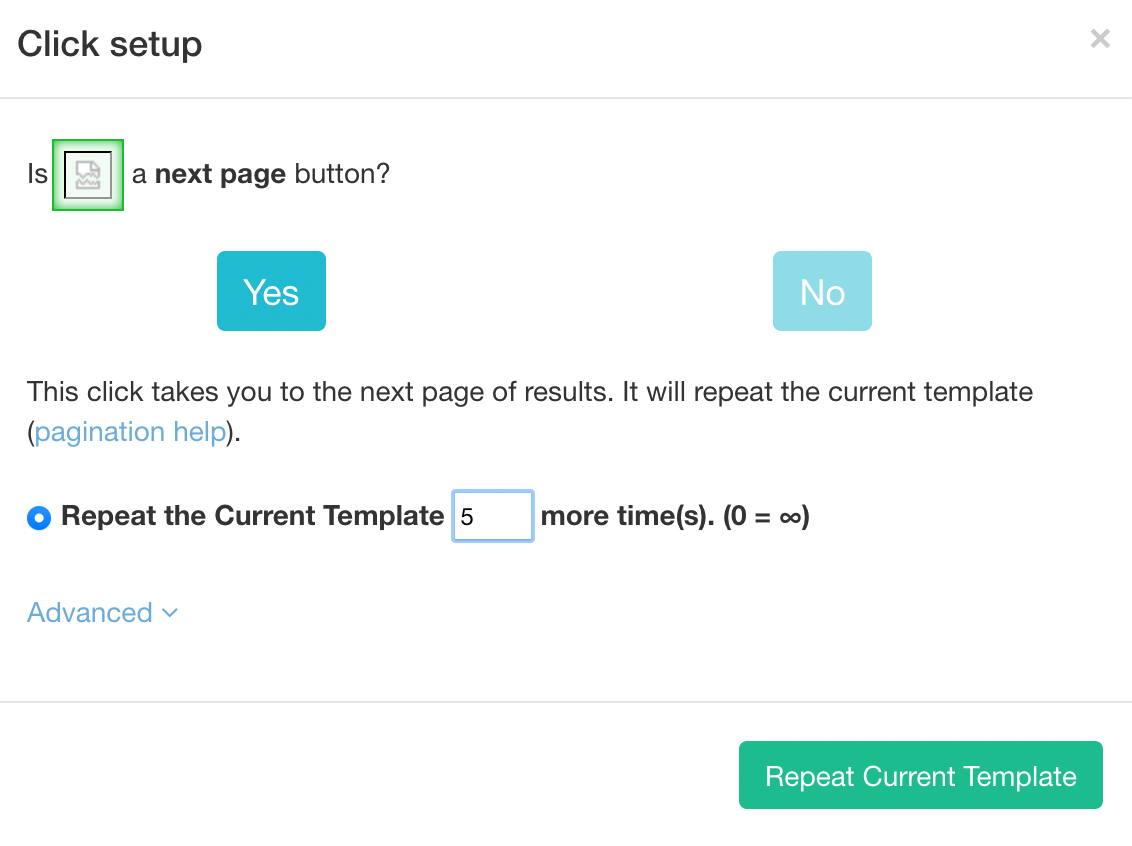The image size is (1132, 846).
Task: Click the next-page description paragraph
Action: point(530,411)
